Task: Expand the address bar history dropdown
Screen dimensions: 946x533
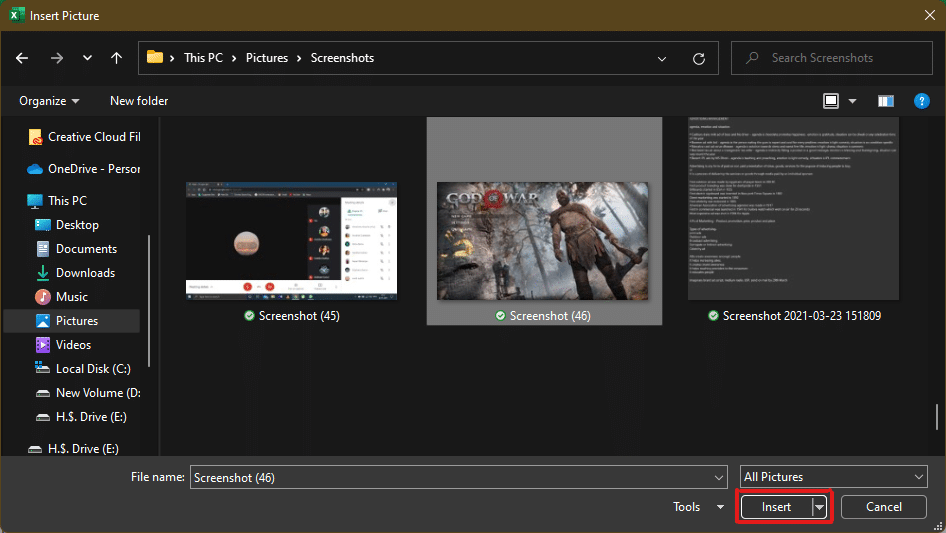Action: coord(662,59)
